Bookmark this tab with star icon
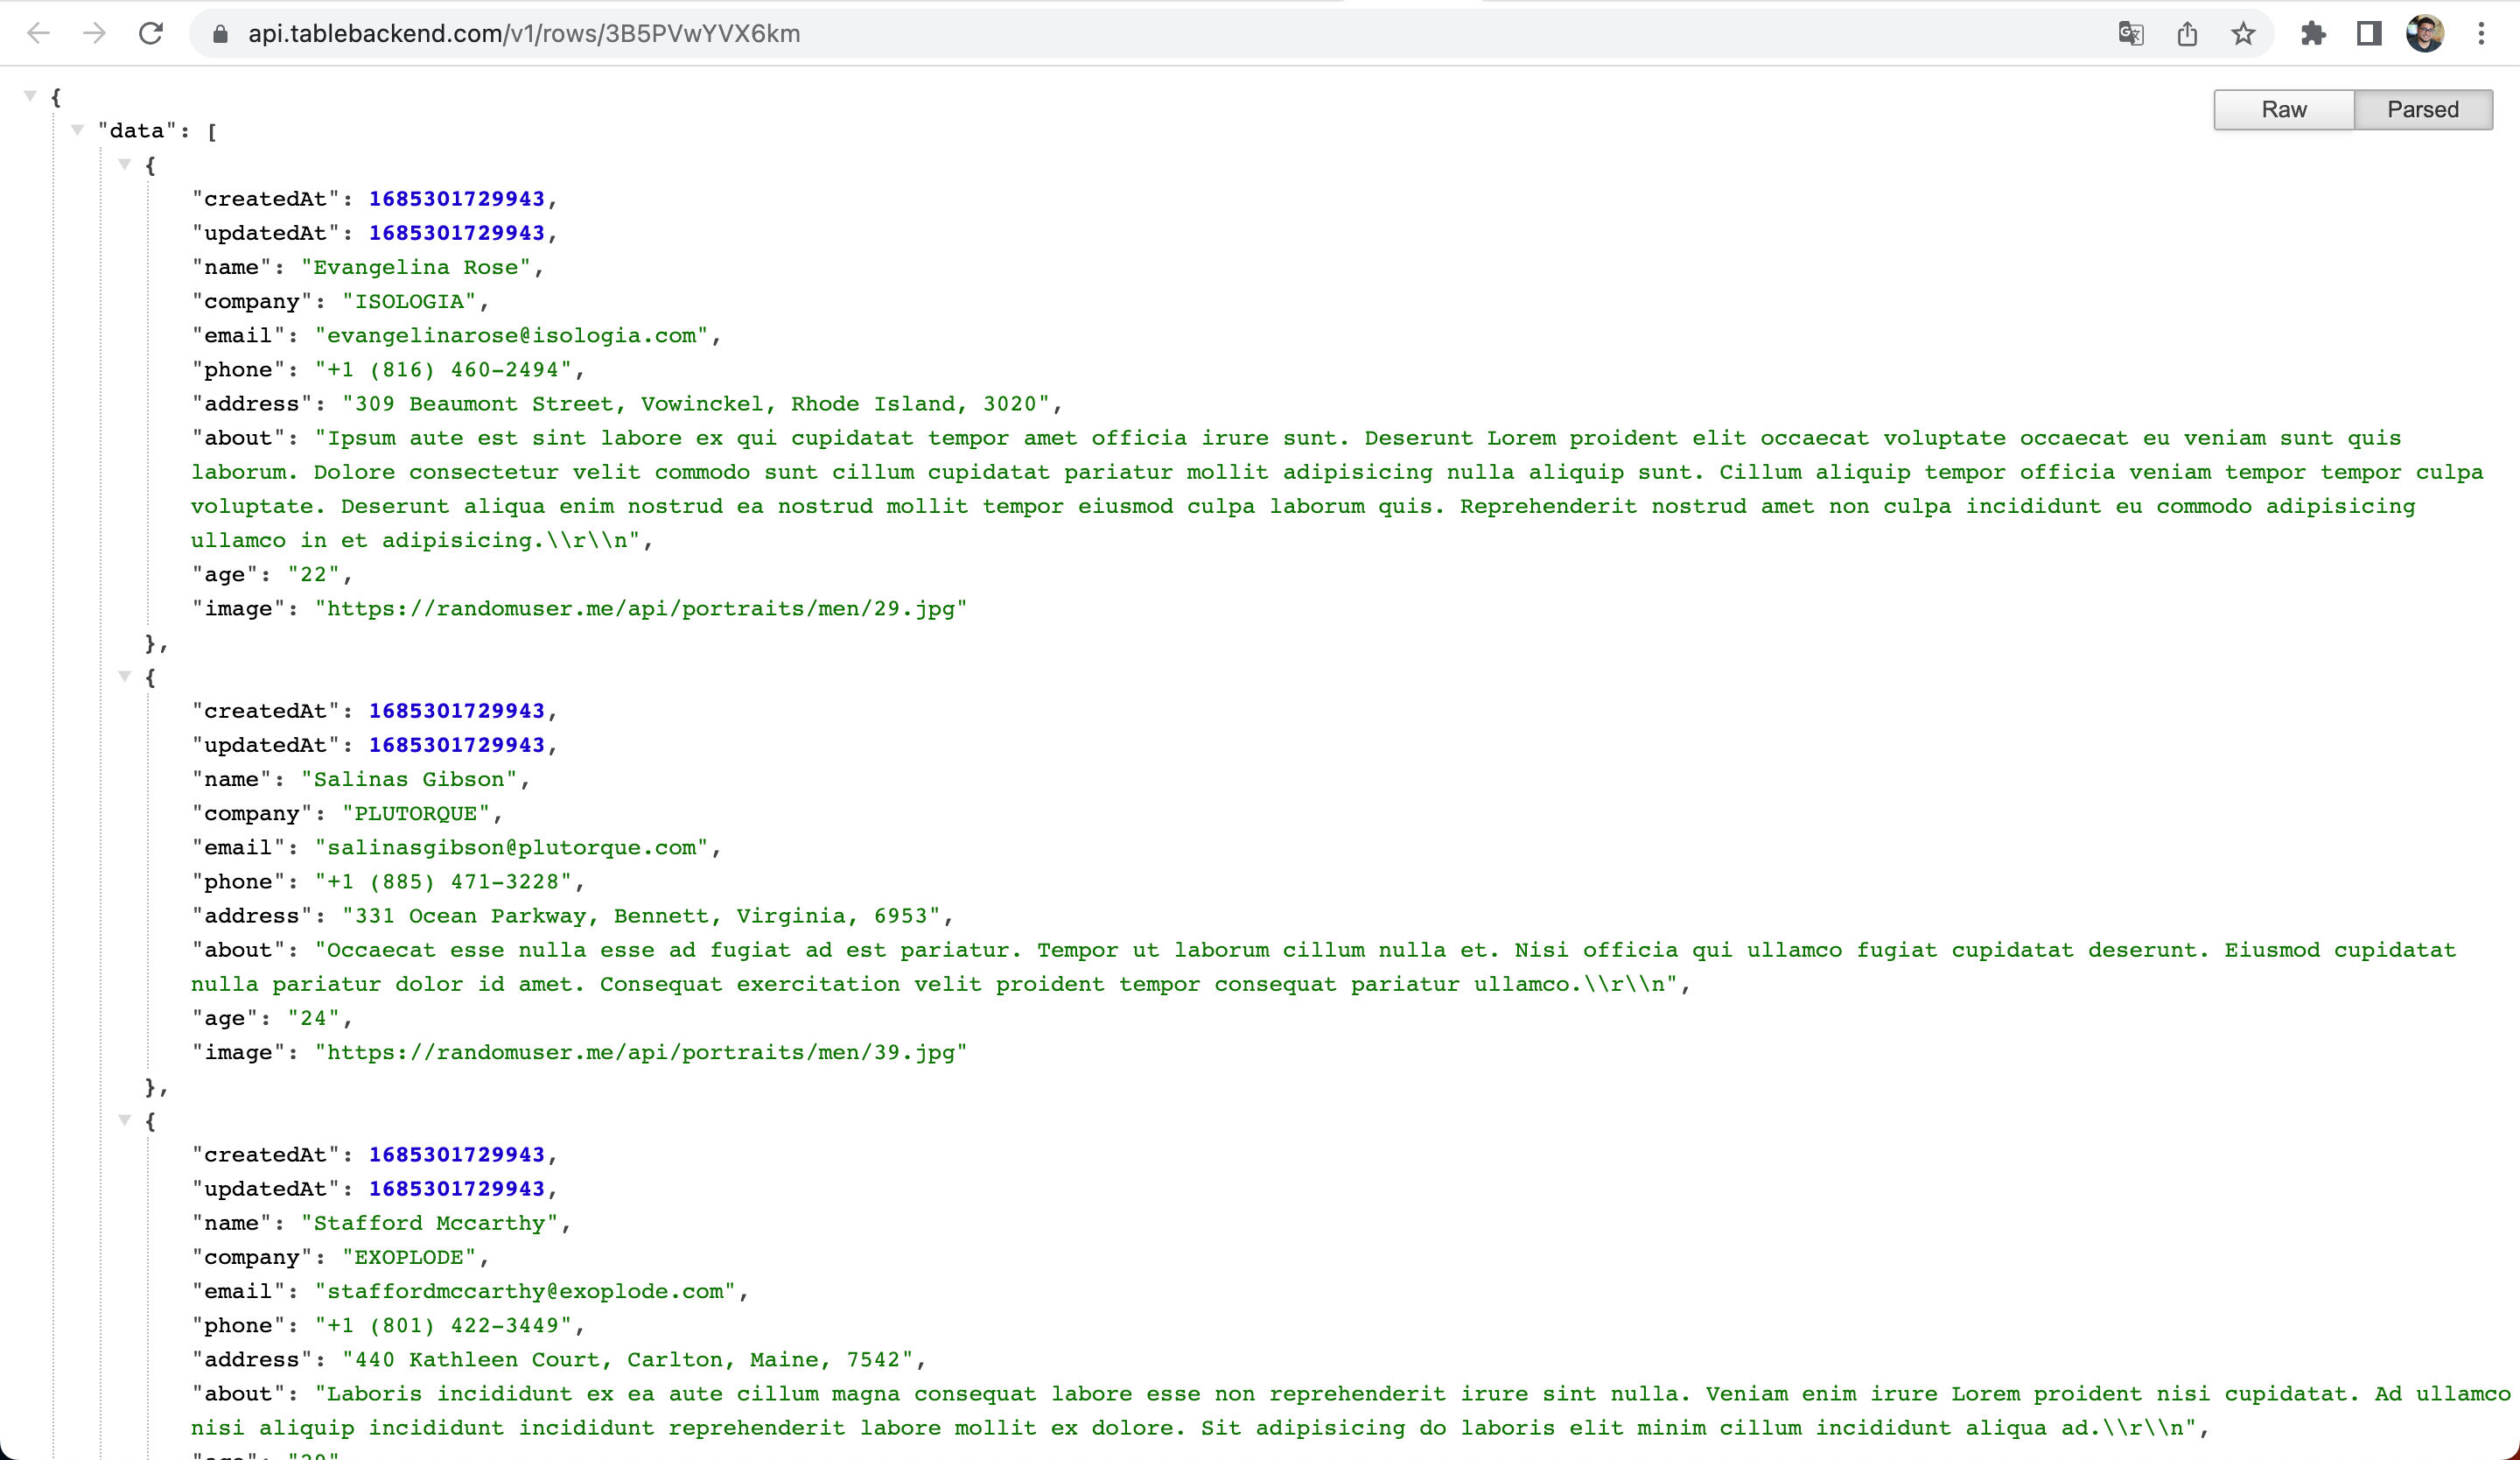 (2243, 34)
